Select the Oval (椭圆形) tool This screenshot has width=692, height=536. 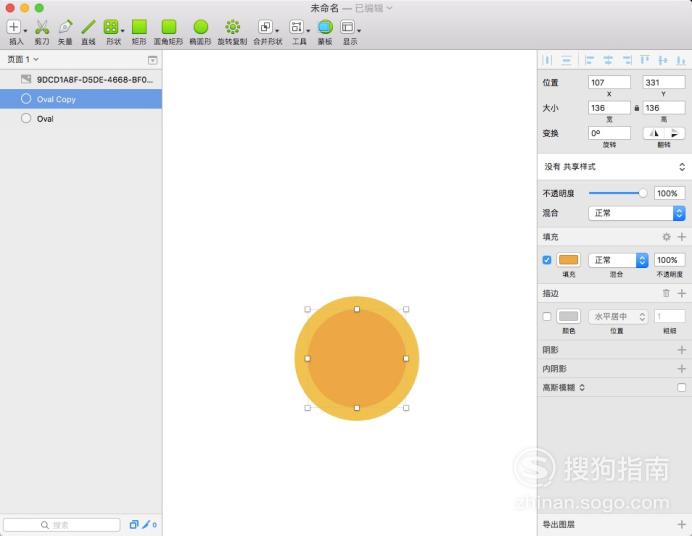point(200,27)
